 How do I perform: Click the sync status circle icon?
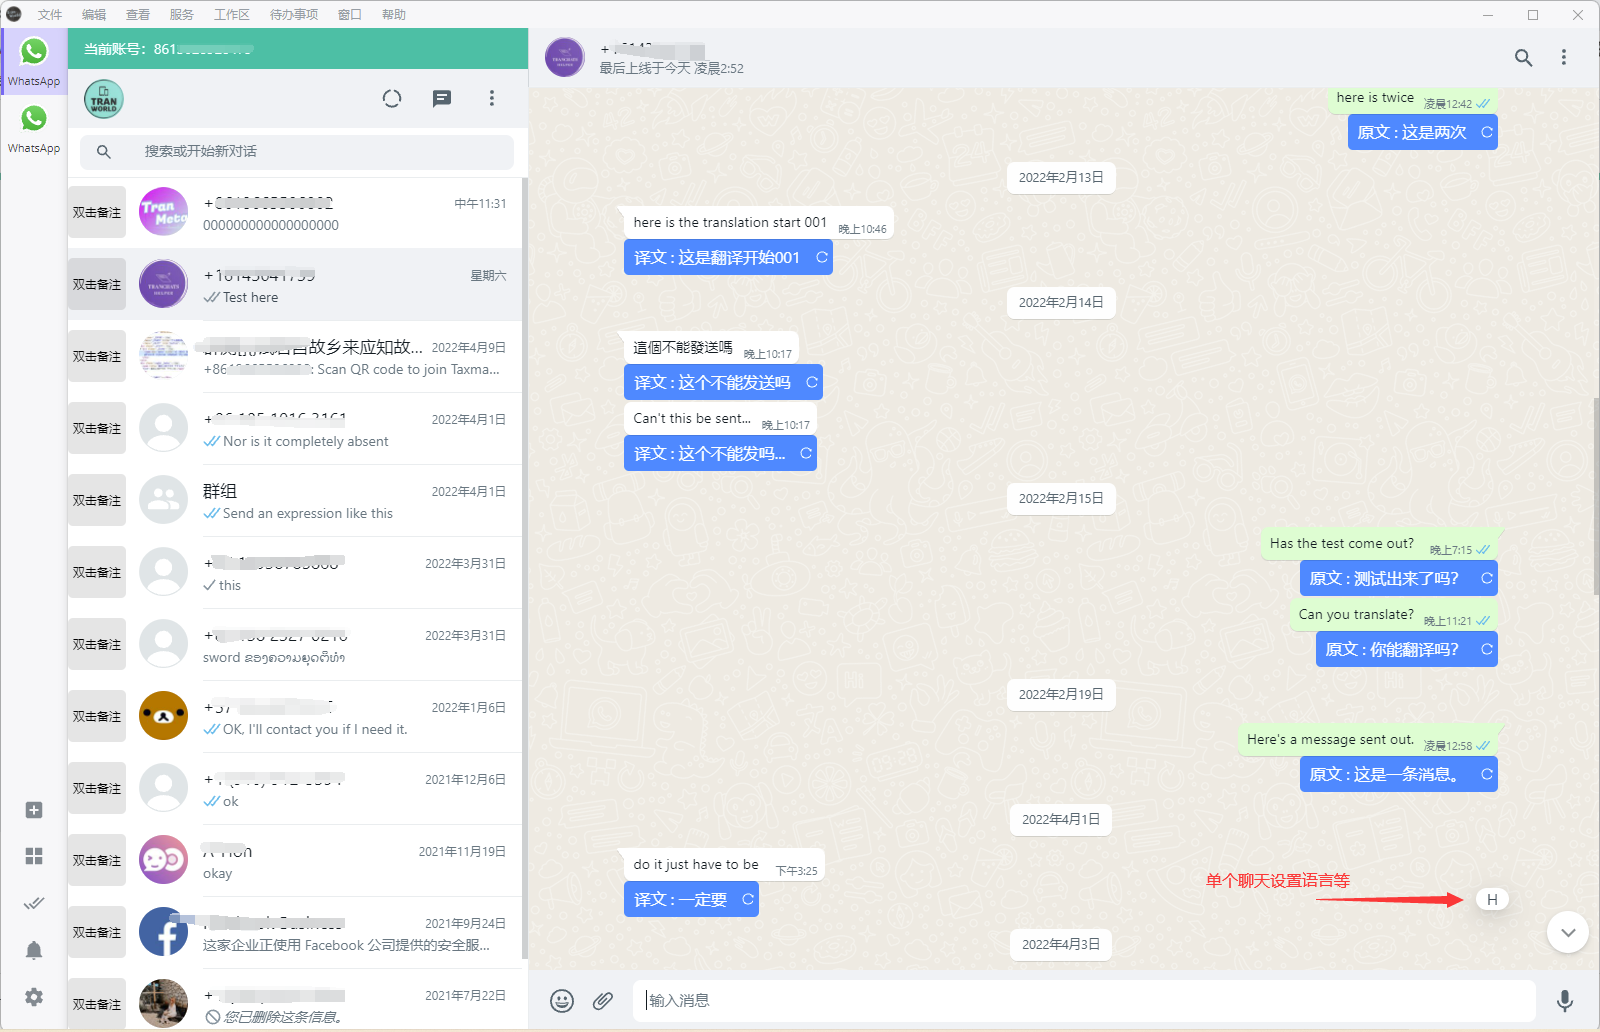(392, 98)
